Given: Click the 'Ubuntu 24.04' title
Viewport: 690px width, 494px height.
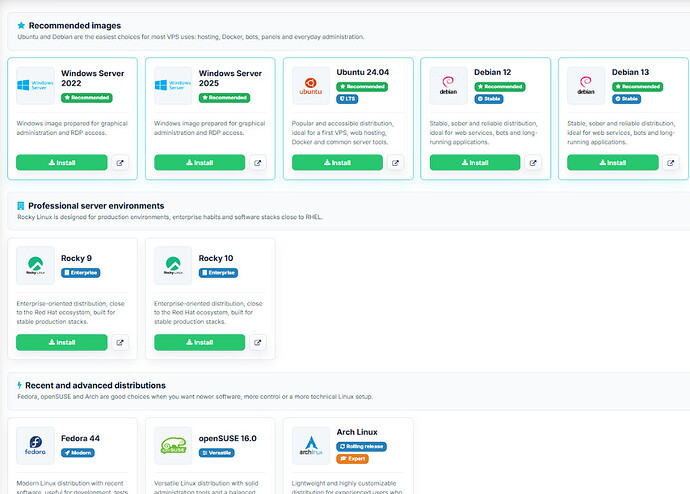Looking at the screenshot, I should tap(363, 72).
